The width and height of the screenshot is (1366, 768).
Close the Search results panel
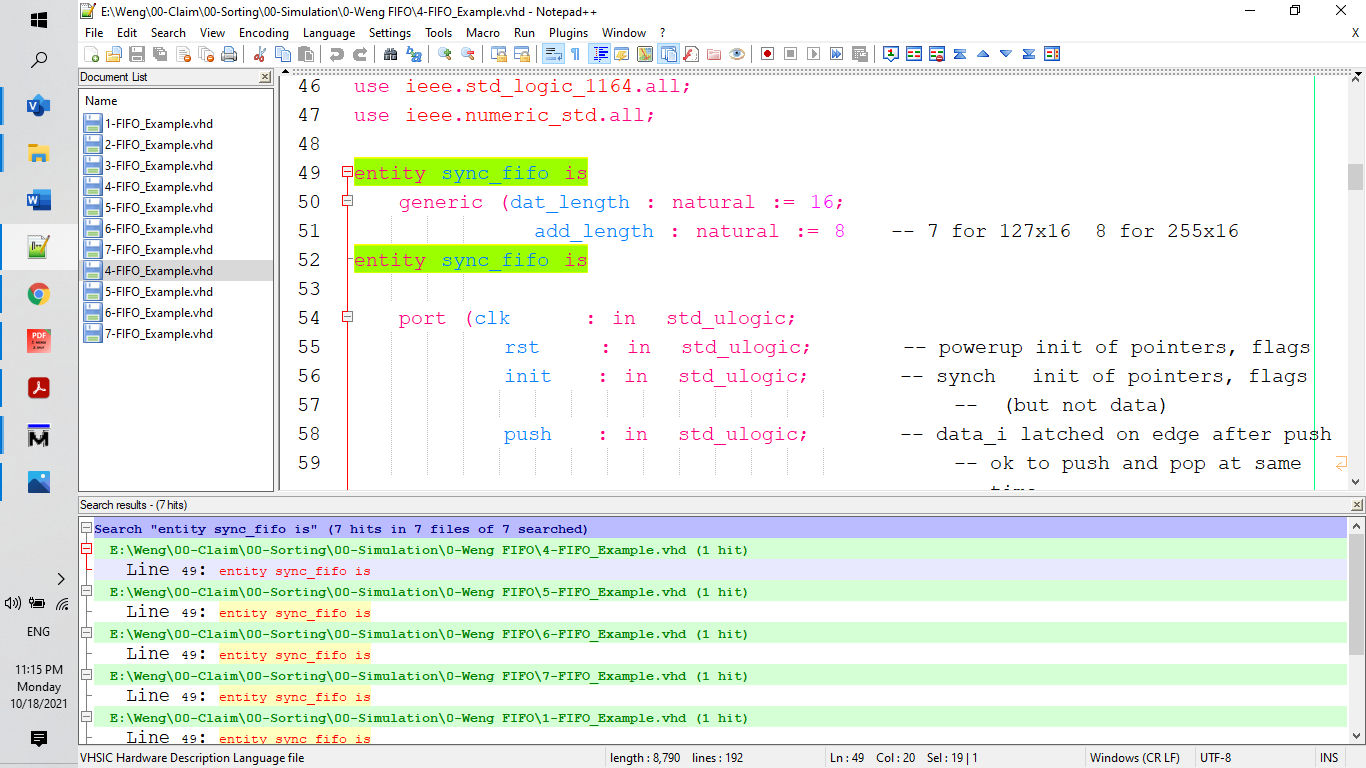[1357, 505]
